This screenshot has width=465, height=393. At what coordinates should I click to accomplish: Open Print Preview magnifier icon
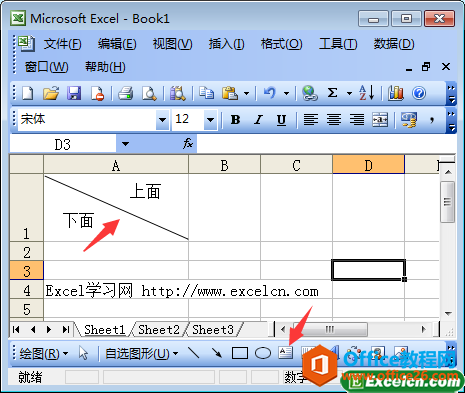coord(149,93)
